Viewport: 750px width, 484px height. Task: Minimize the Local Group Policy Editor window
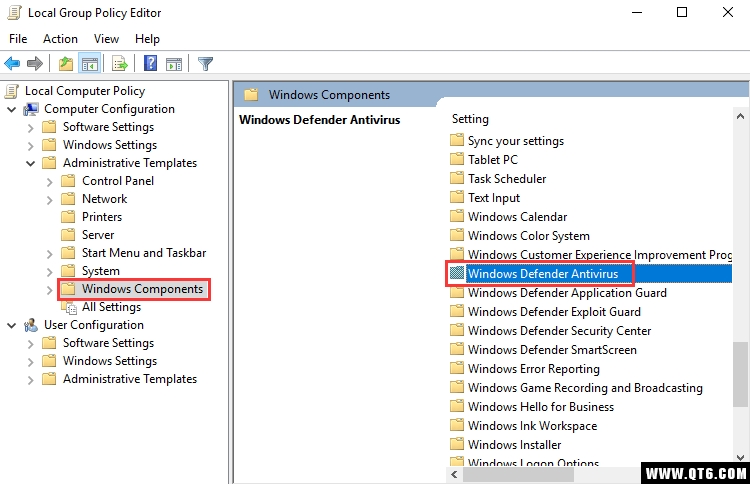(x=637, y=12)
